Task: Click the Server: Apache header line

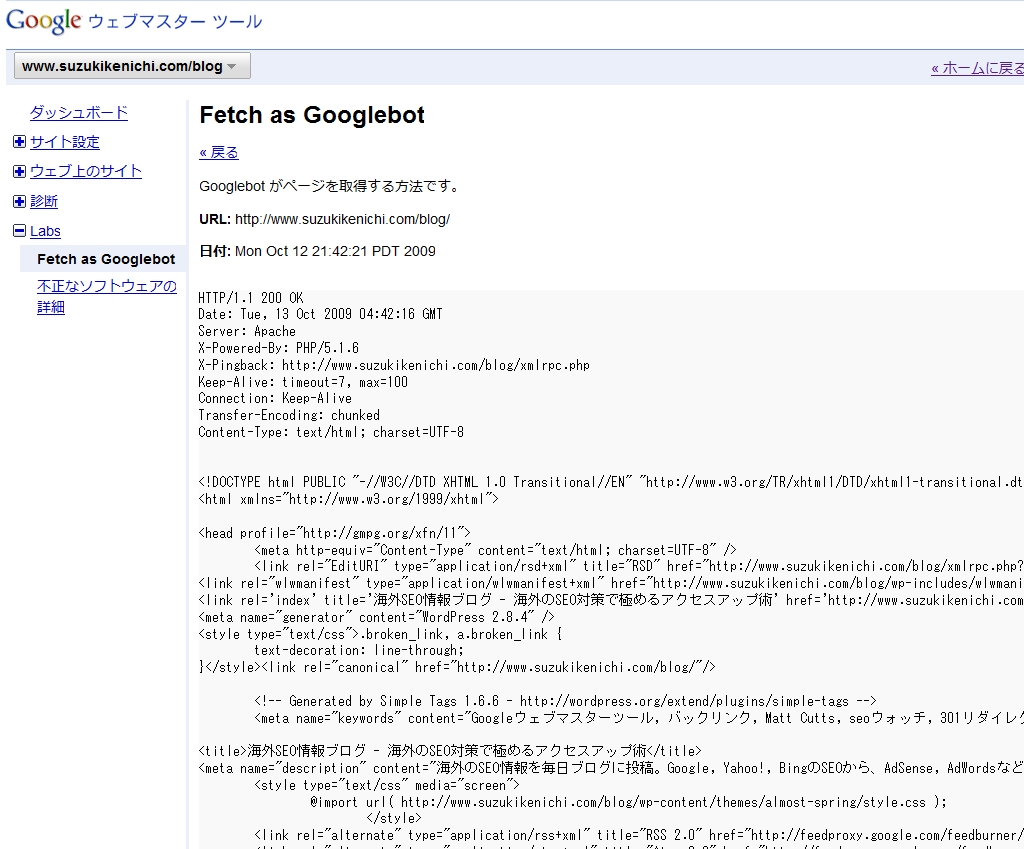Action: click(x=247, y=331)
